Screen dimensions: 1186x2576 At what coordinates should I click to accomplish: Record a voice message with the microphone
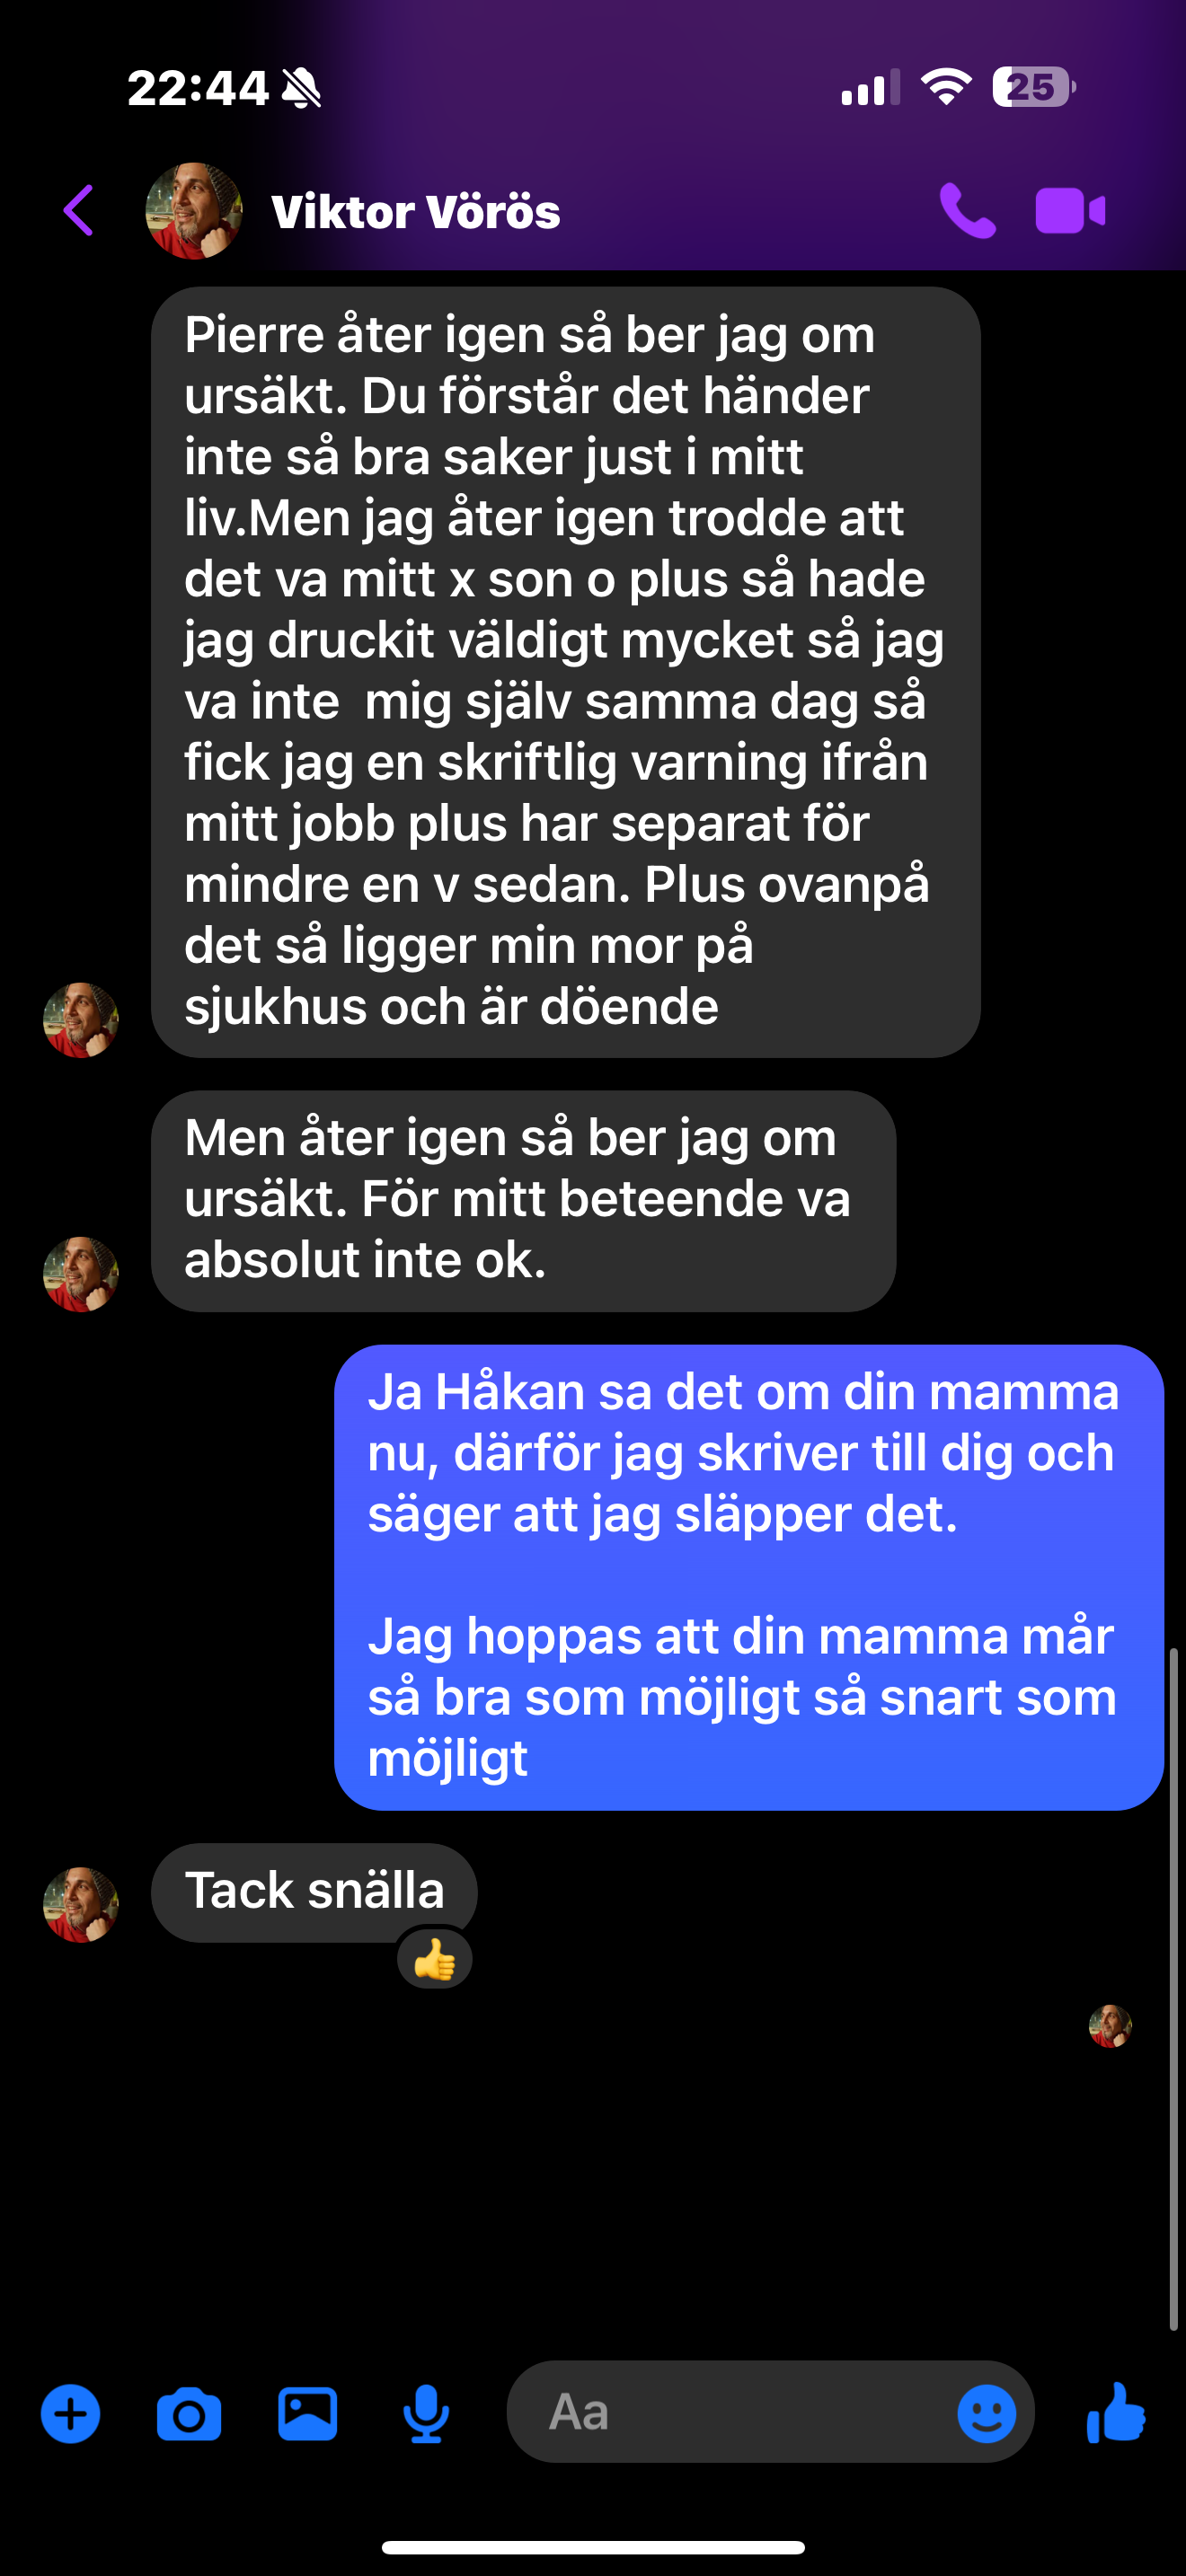[426, 2414]
